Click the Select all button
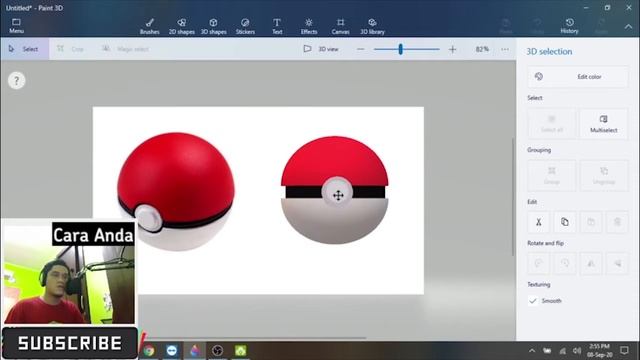Viewport: 640px width, 360px height. pyautogui.click(x=552, y=123)
